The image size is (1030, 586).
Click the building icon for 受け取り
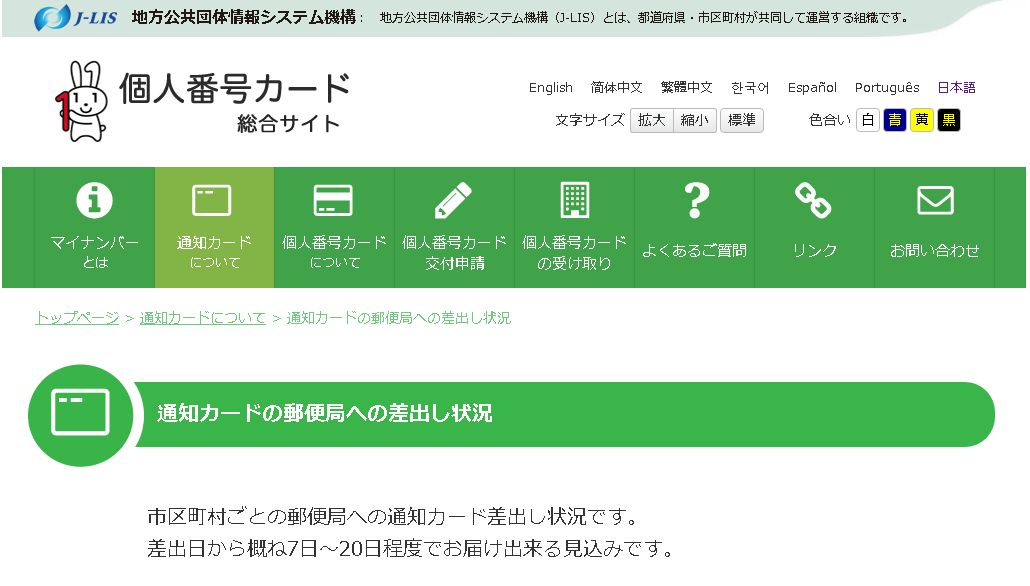click(575, 200)
